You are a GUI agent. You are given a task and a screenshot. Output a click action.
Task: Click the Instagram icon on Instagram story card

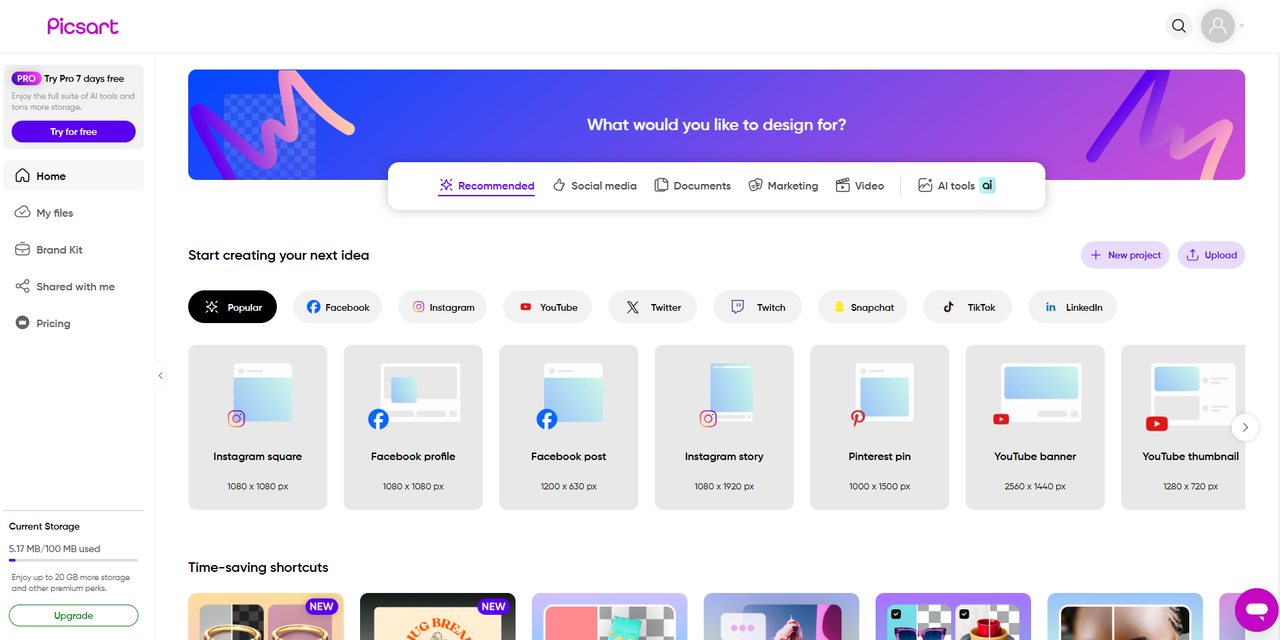(x=708, y=419)
